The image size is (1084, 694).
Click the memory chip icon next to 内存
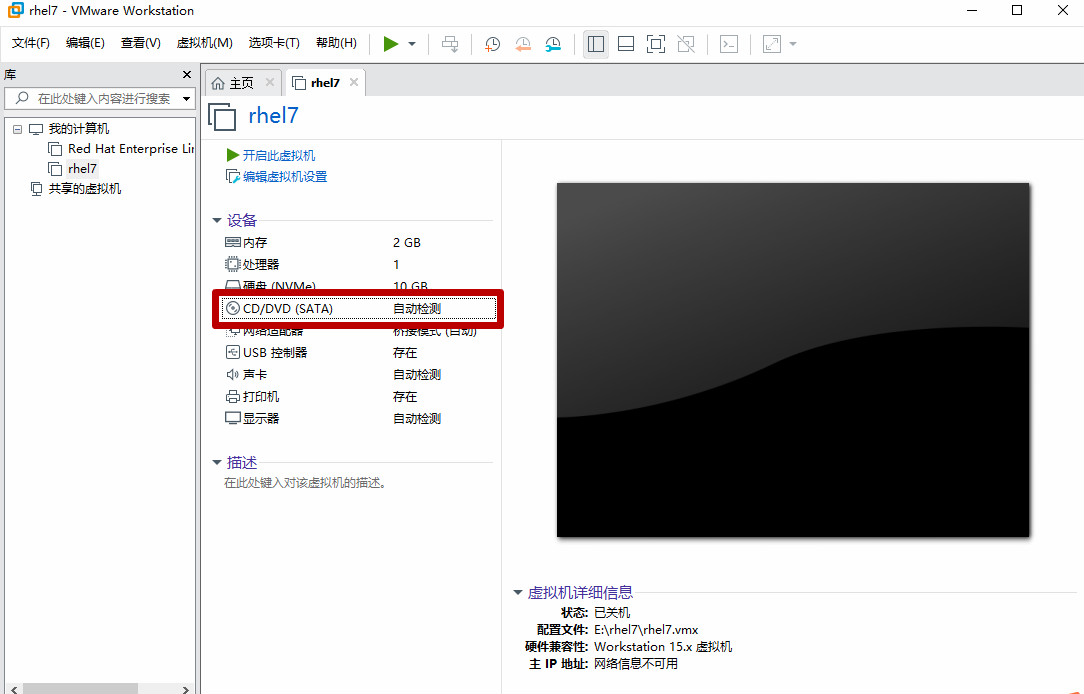(233, 243)
